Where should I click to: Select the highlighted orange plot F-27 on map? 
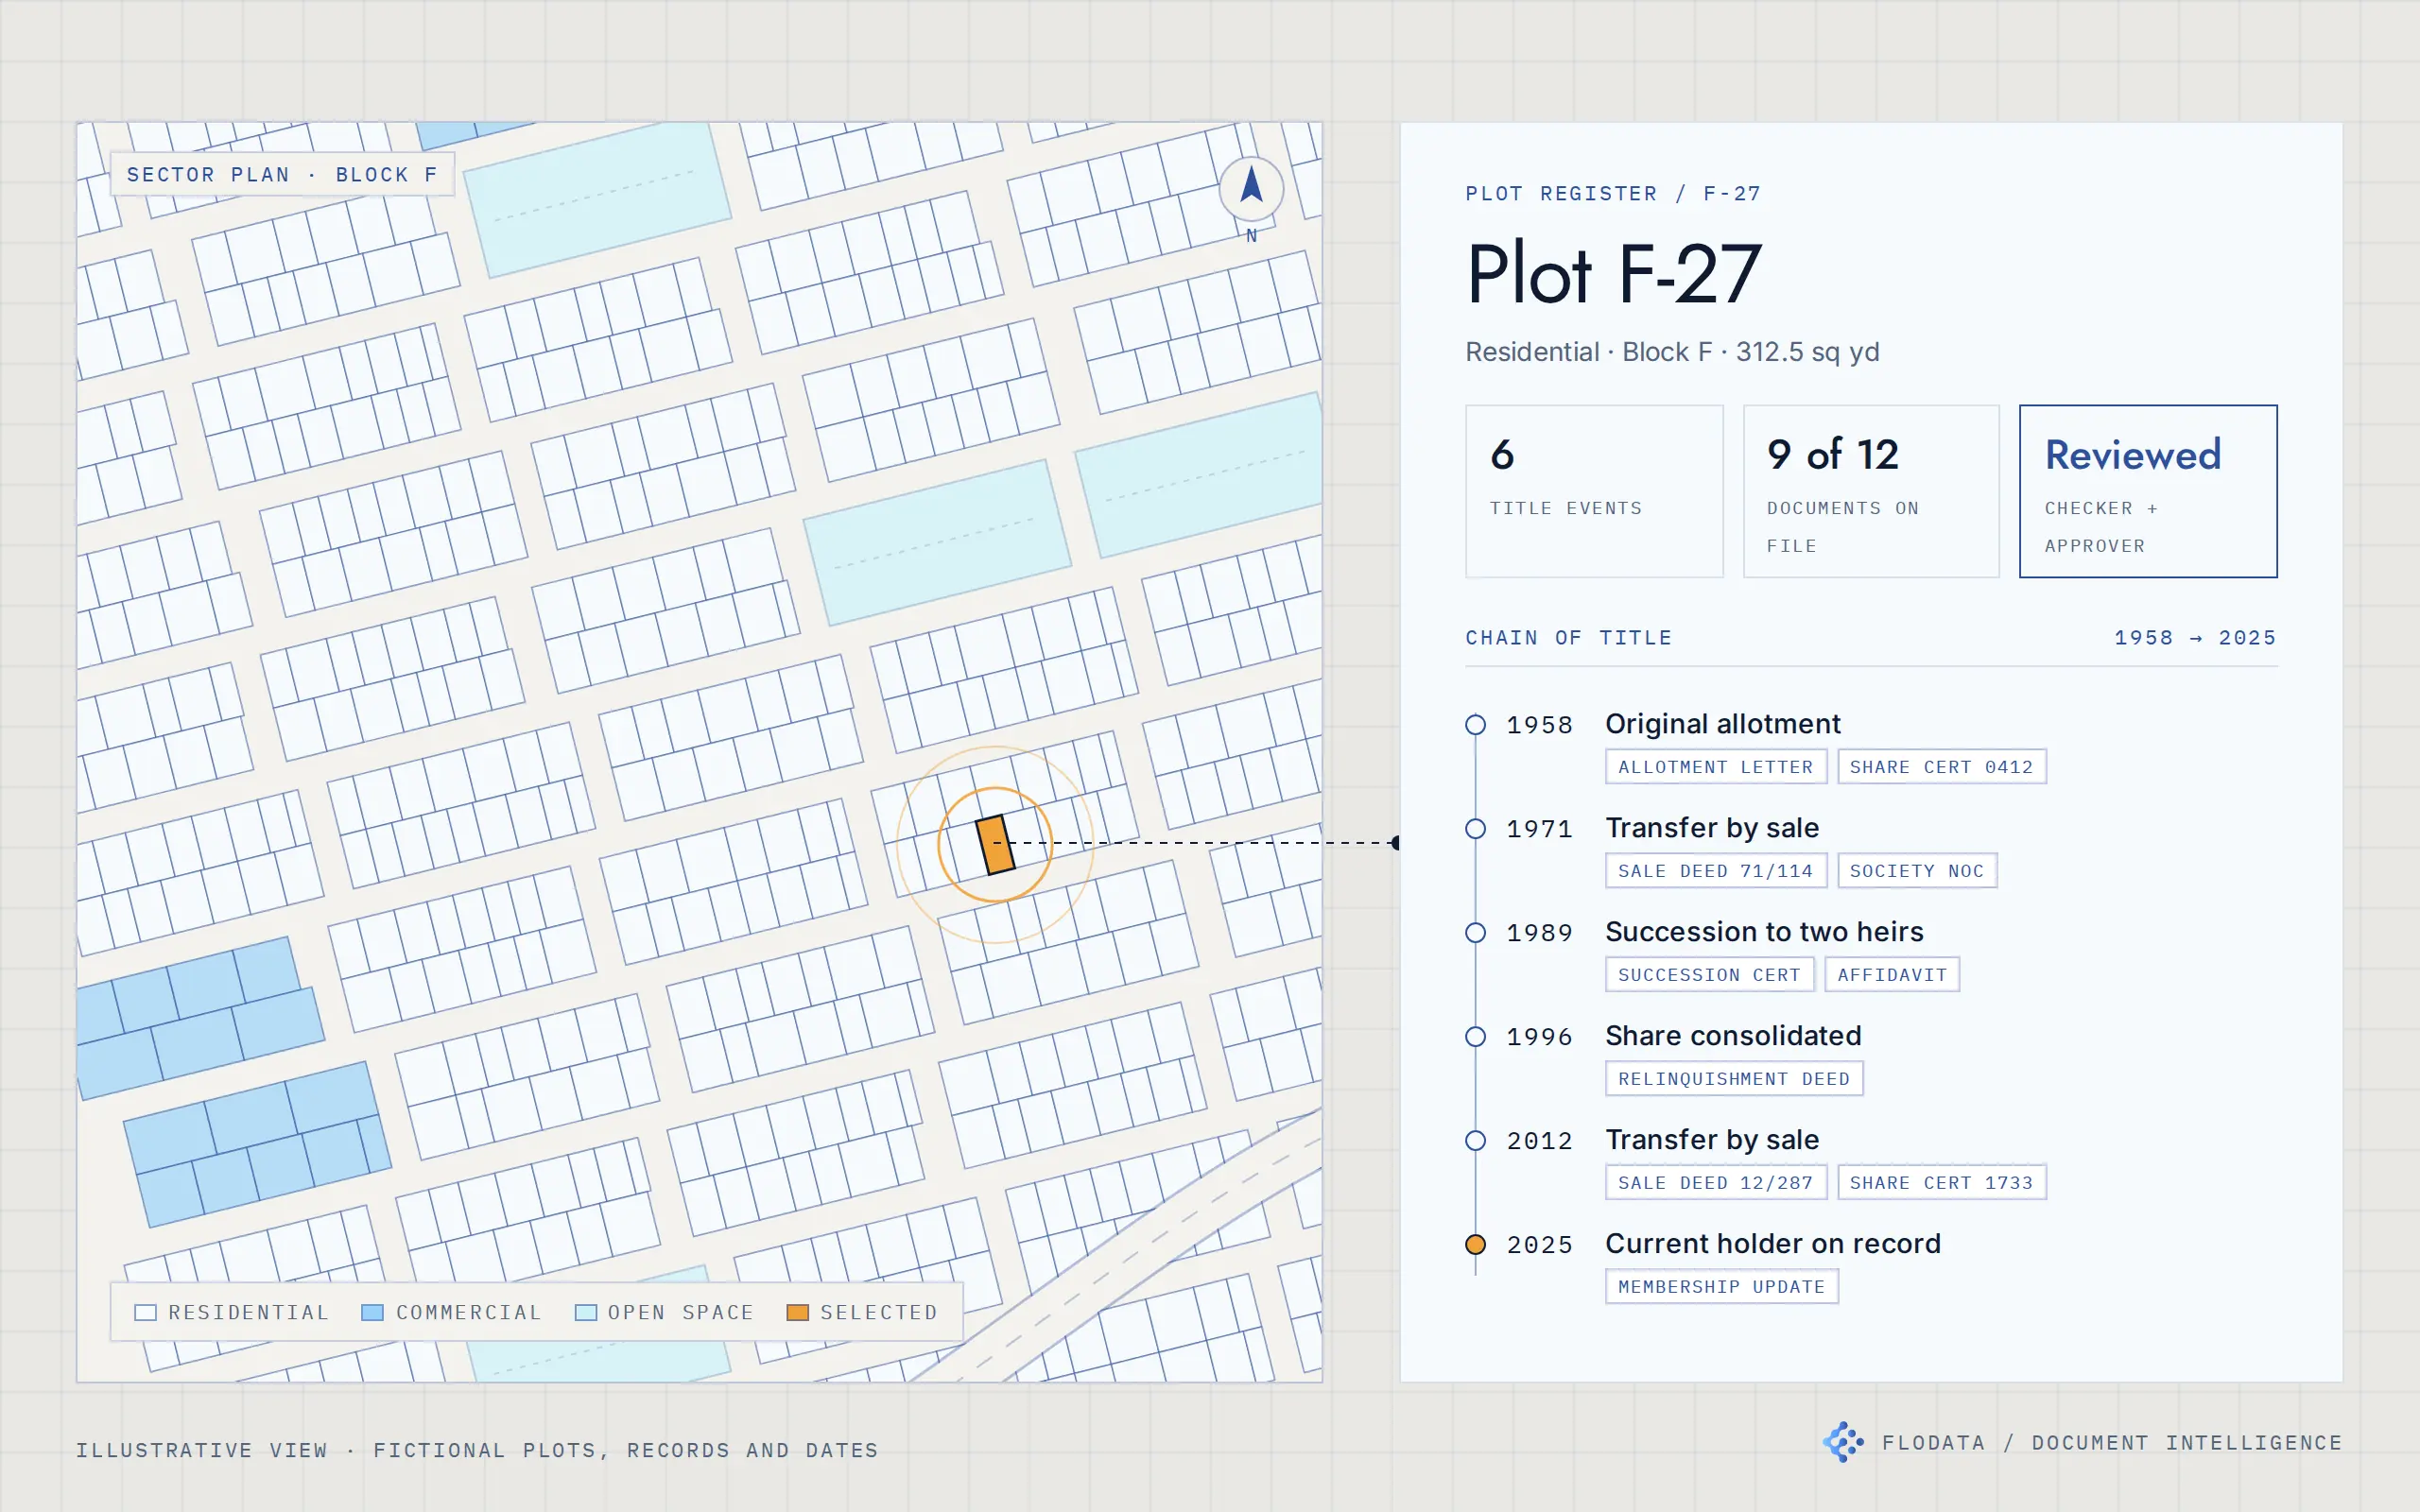click(995, 845)
